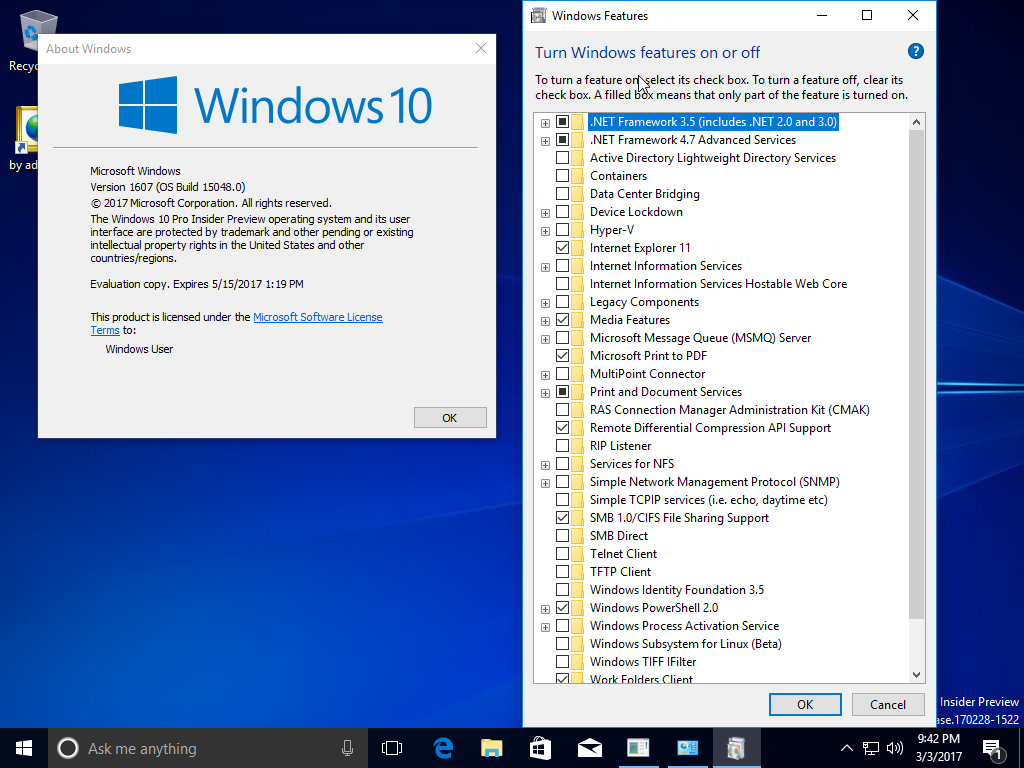
Task: Select Windows Identity Foundation 3.5 row
Action: pyautogui.click(x=677, y=590)
